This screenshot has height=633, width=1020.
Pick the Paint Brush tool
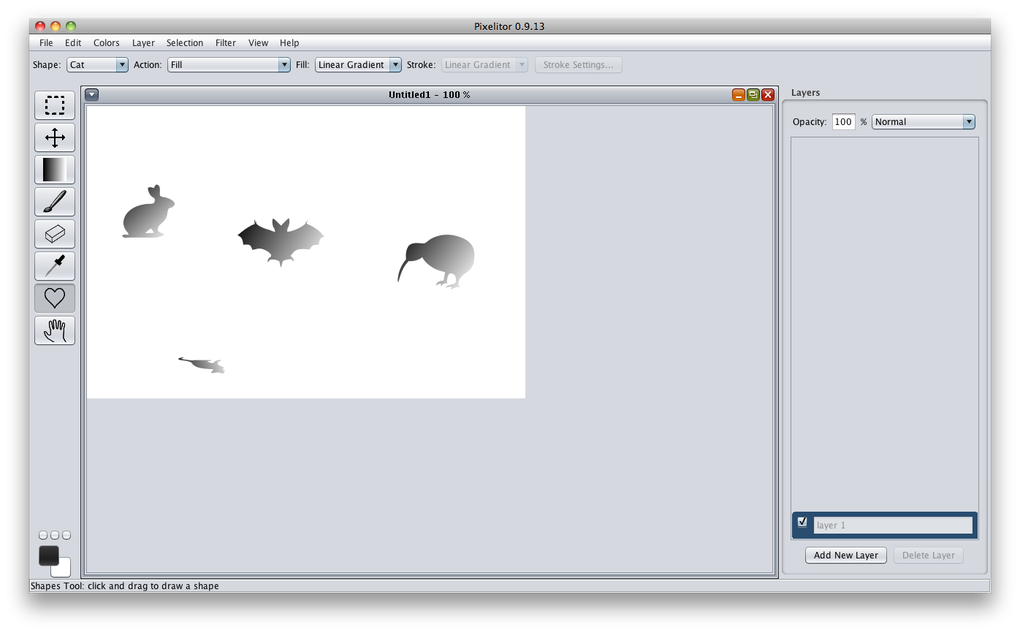coord(54,201)
